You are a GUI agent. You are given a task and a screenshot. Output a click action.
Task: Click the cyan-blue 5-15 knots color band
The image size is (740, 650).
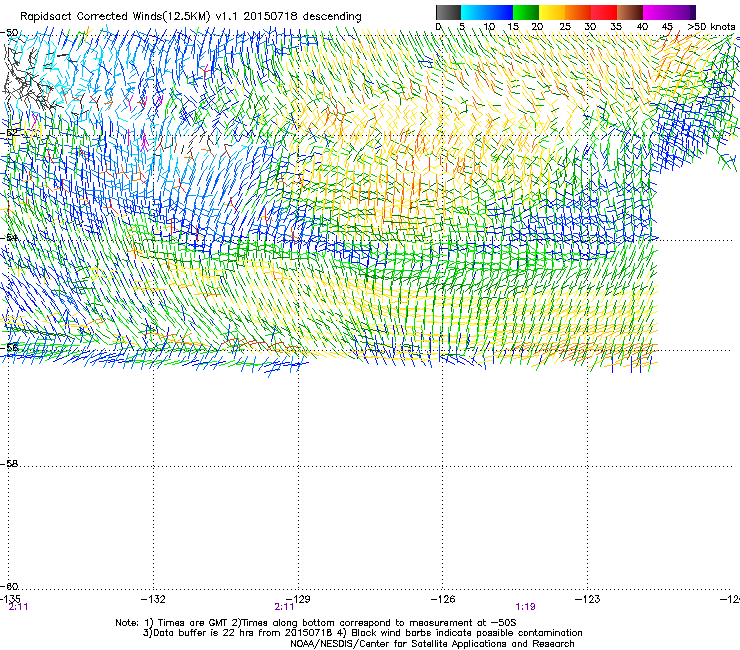[487, 12]
